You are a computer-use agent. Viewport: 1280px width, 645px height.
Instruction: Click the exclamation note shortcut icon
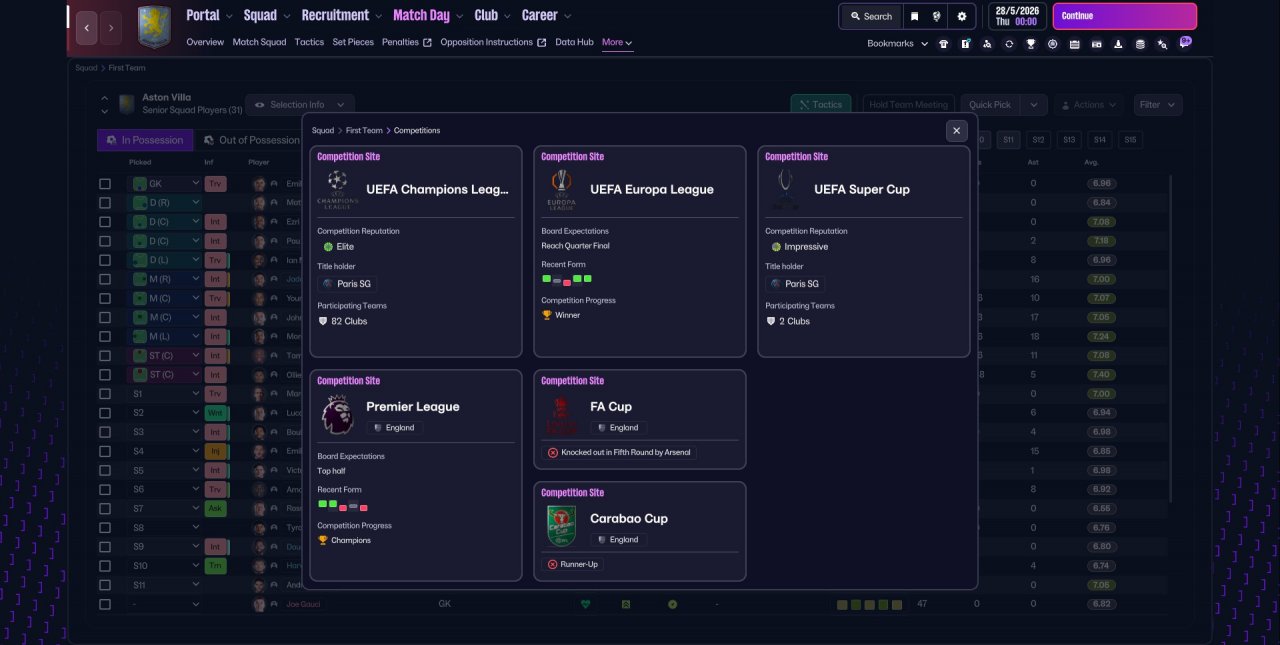point(965,44)
